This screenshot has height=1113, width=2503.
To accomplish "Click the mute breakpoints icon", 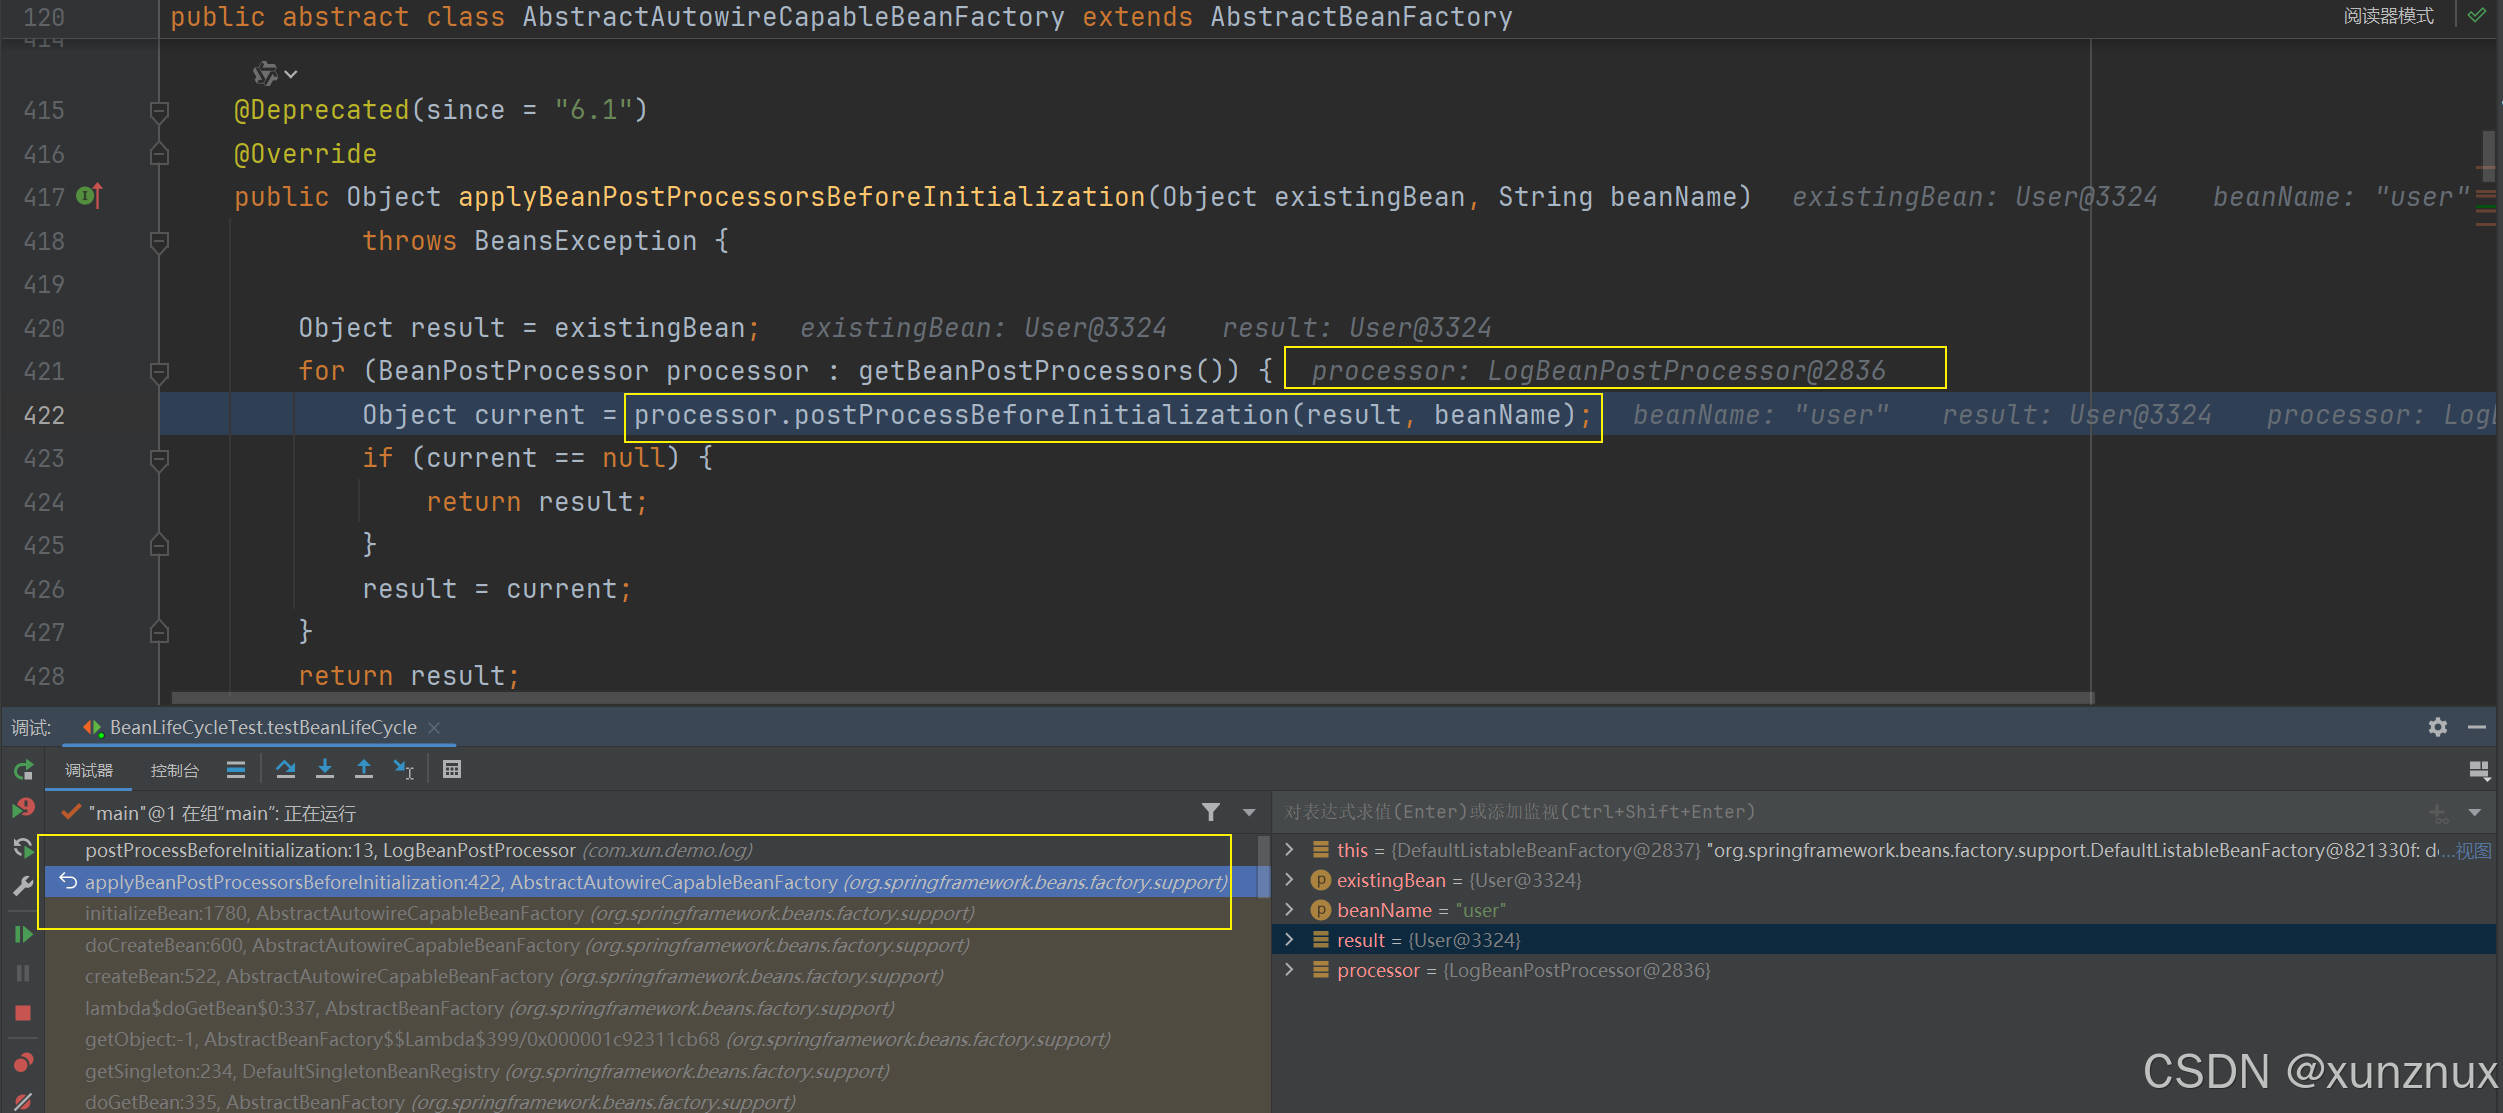I will (22, 1095).
